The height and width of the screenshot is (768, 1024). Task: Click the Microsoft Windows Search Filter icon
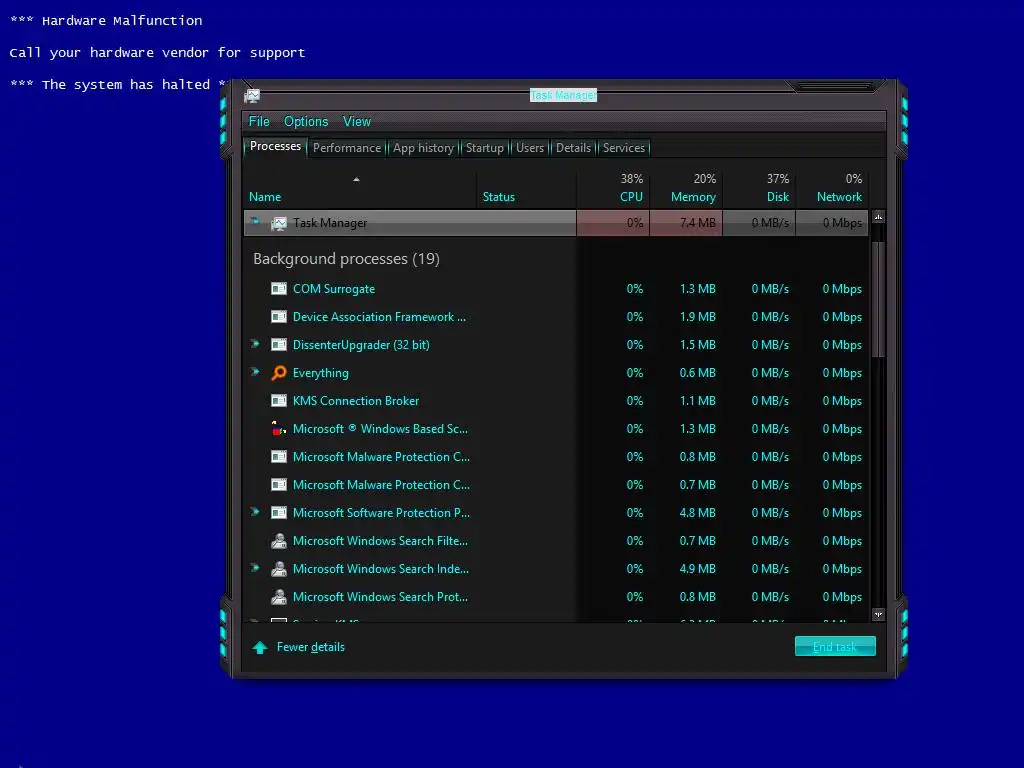click(x=279, y=541)
